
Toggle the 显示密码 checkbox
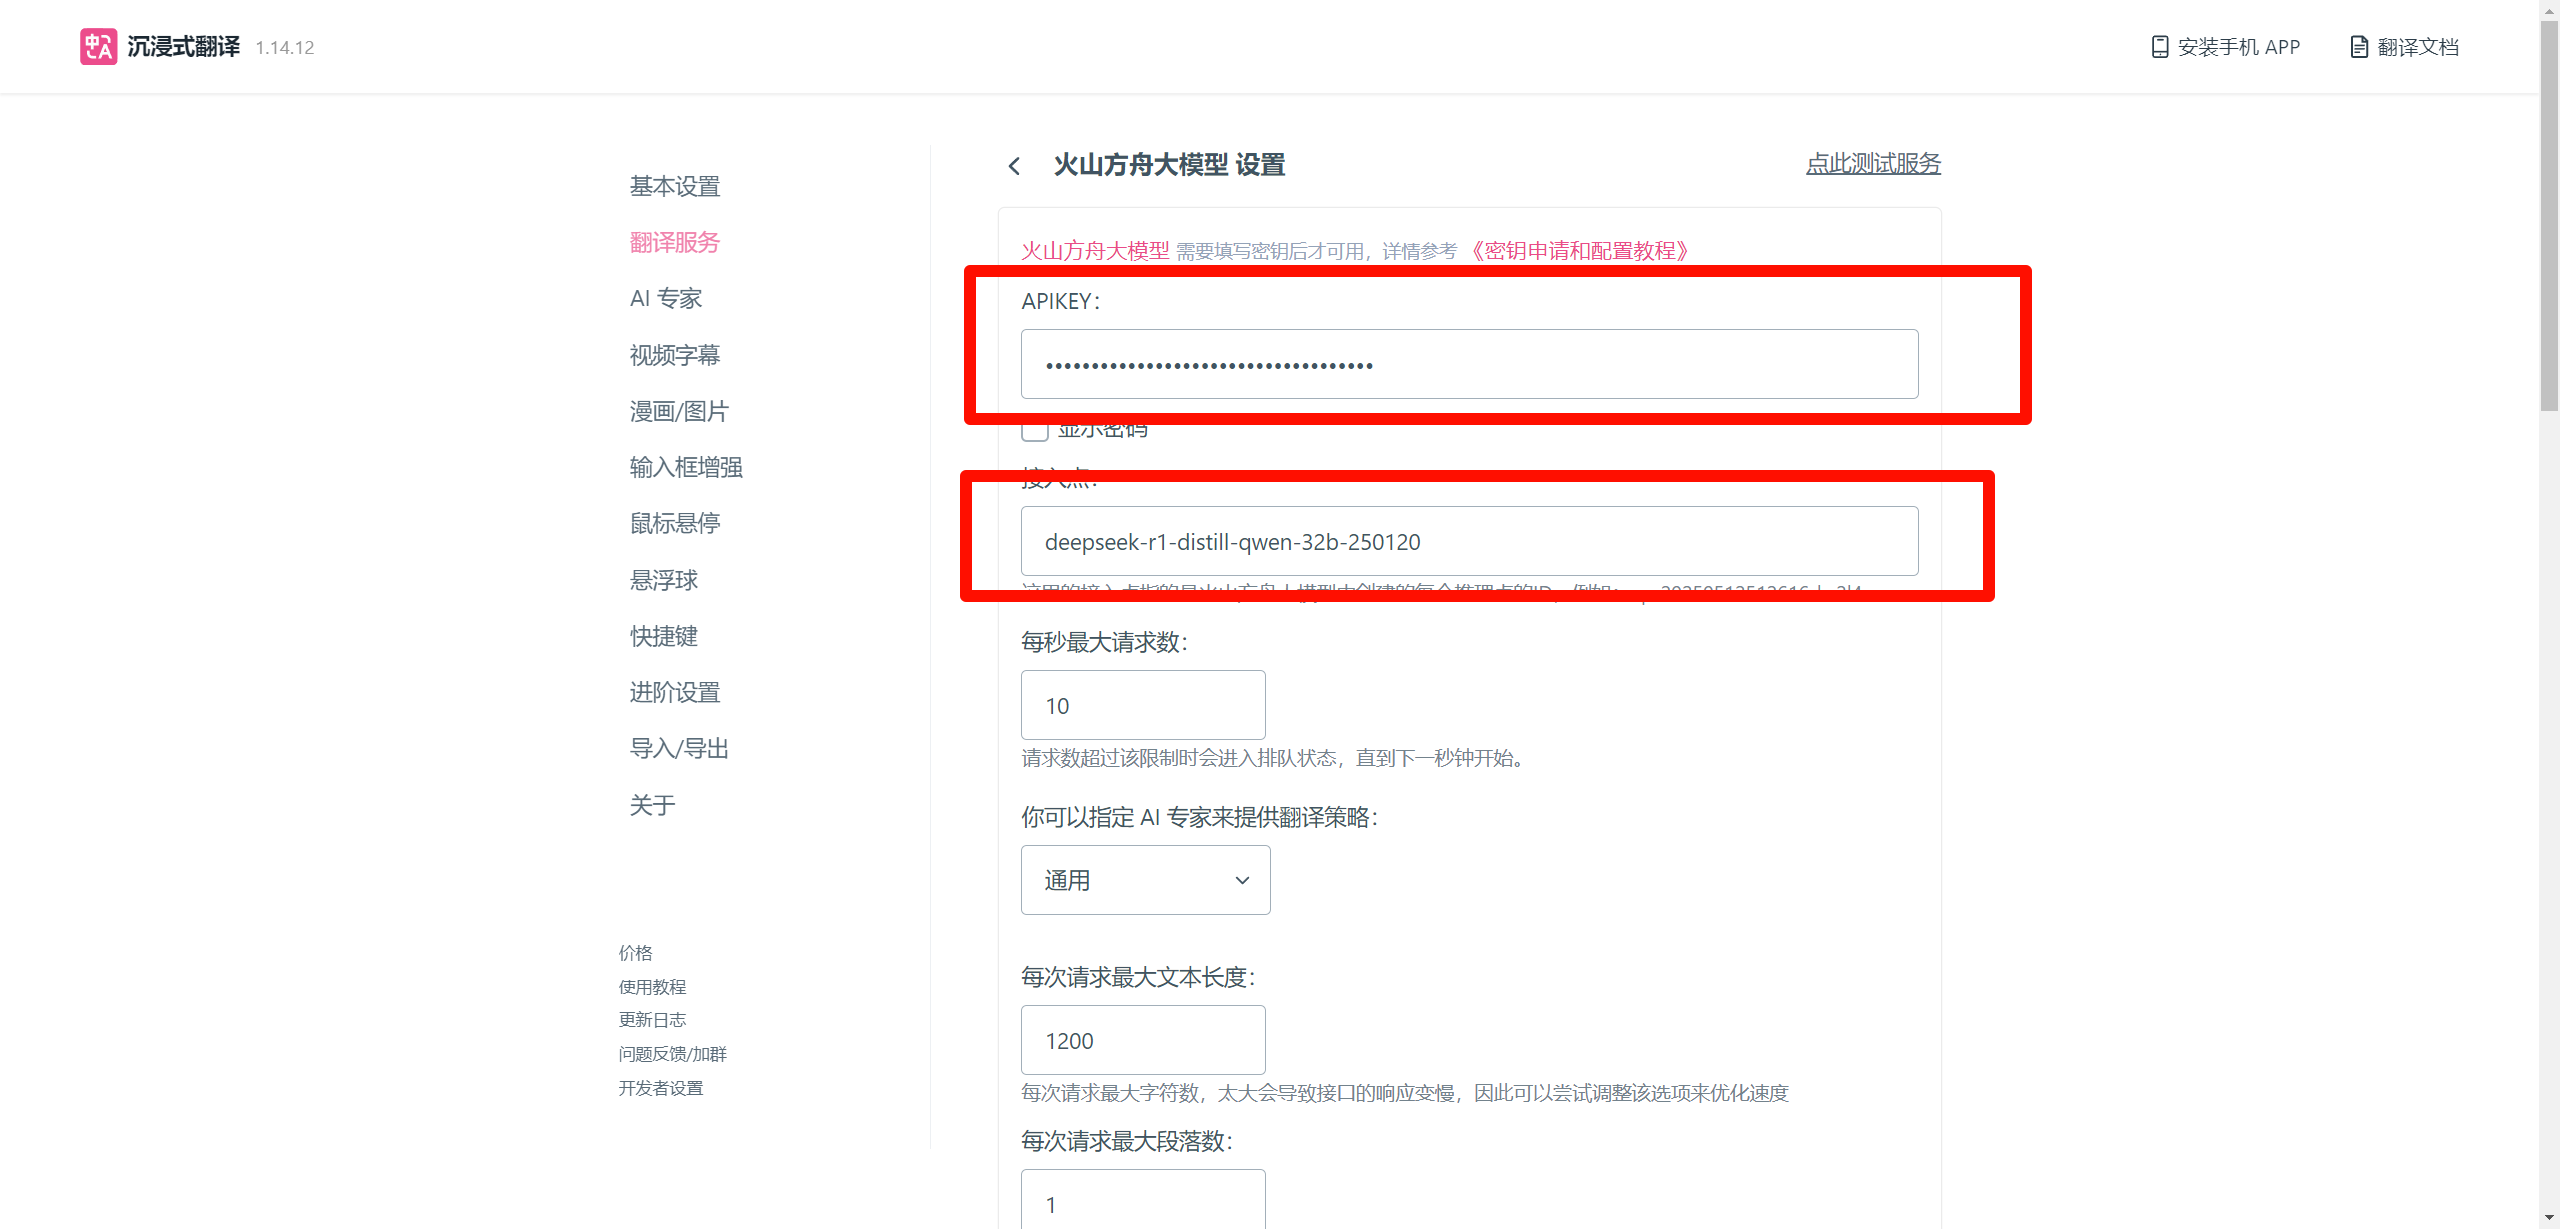click(x=1035, y=429)
